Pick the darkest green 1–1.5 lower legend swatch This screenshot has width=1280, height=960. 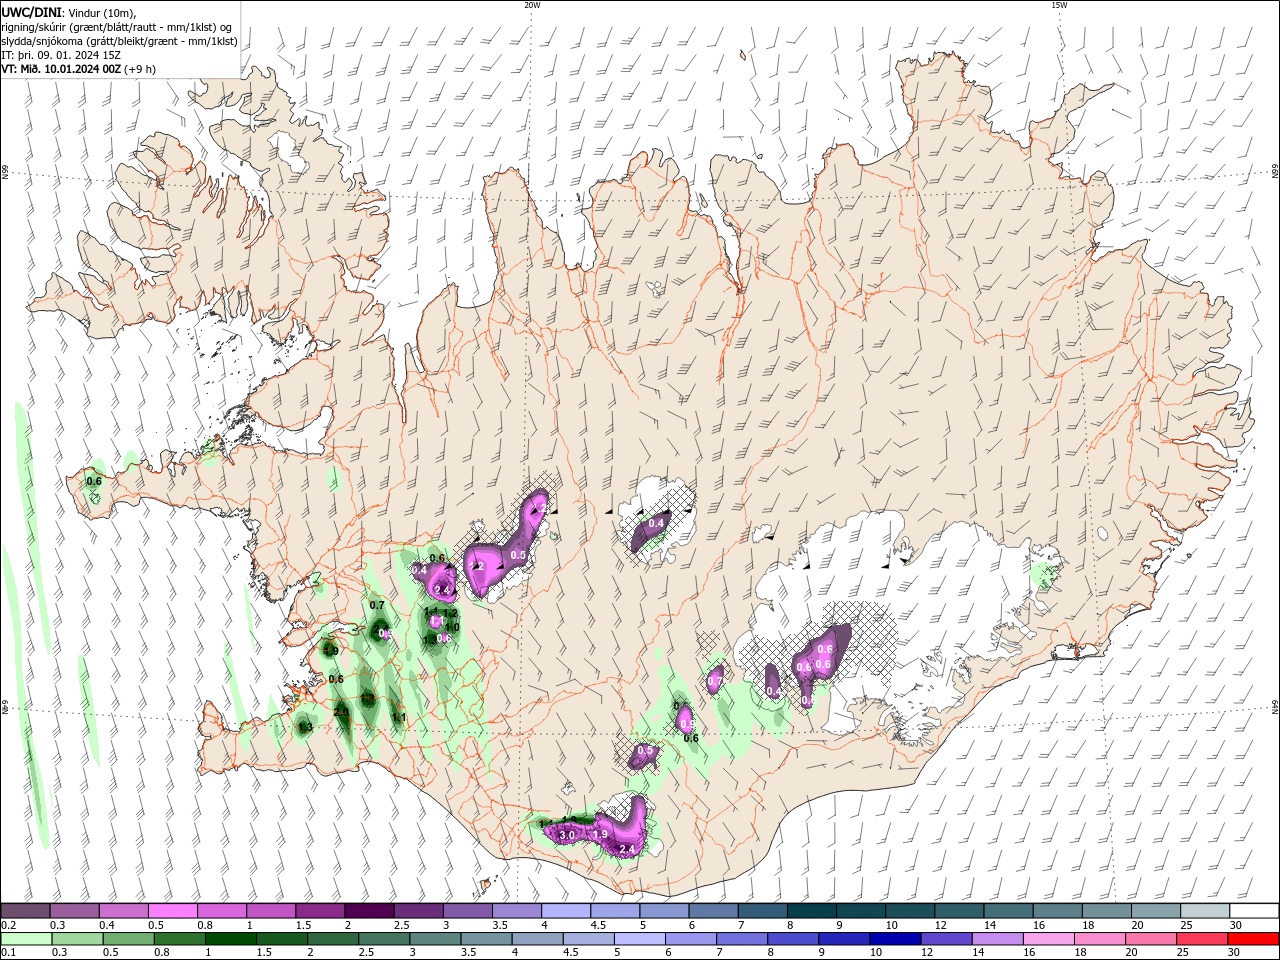point(231,939)
